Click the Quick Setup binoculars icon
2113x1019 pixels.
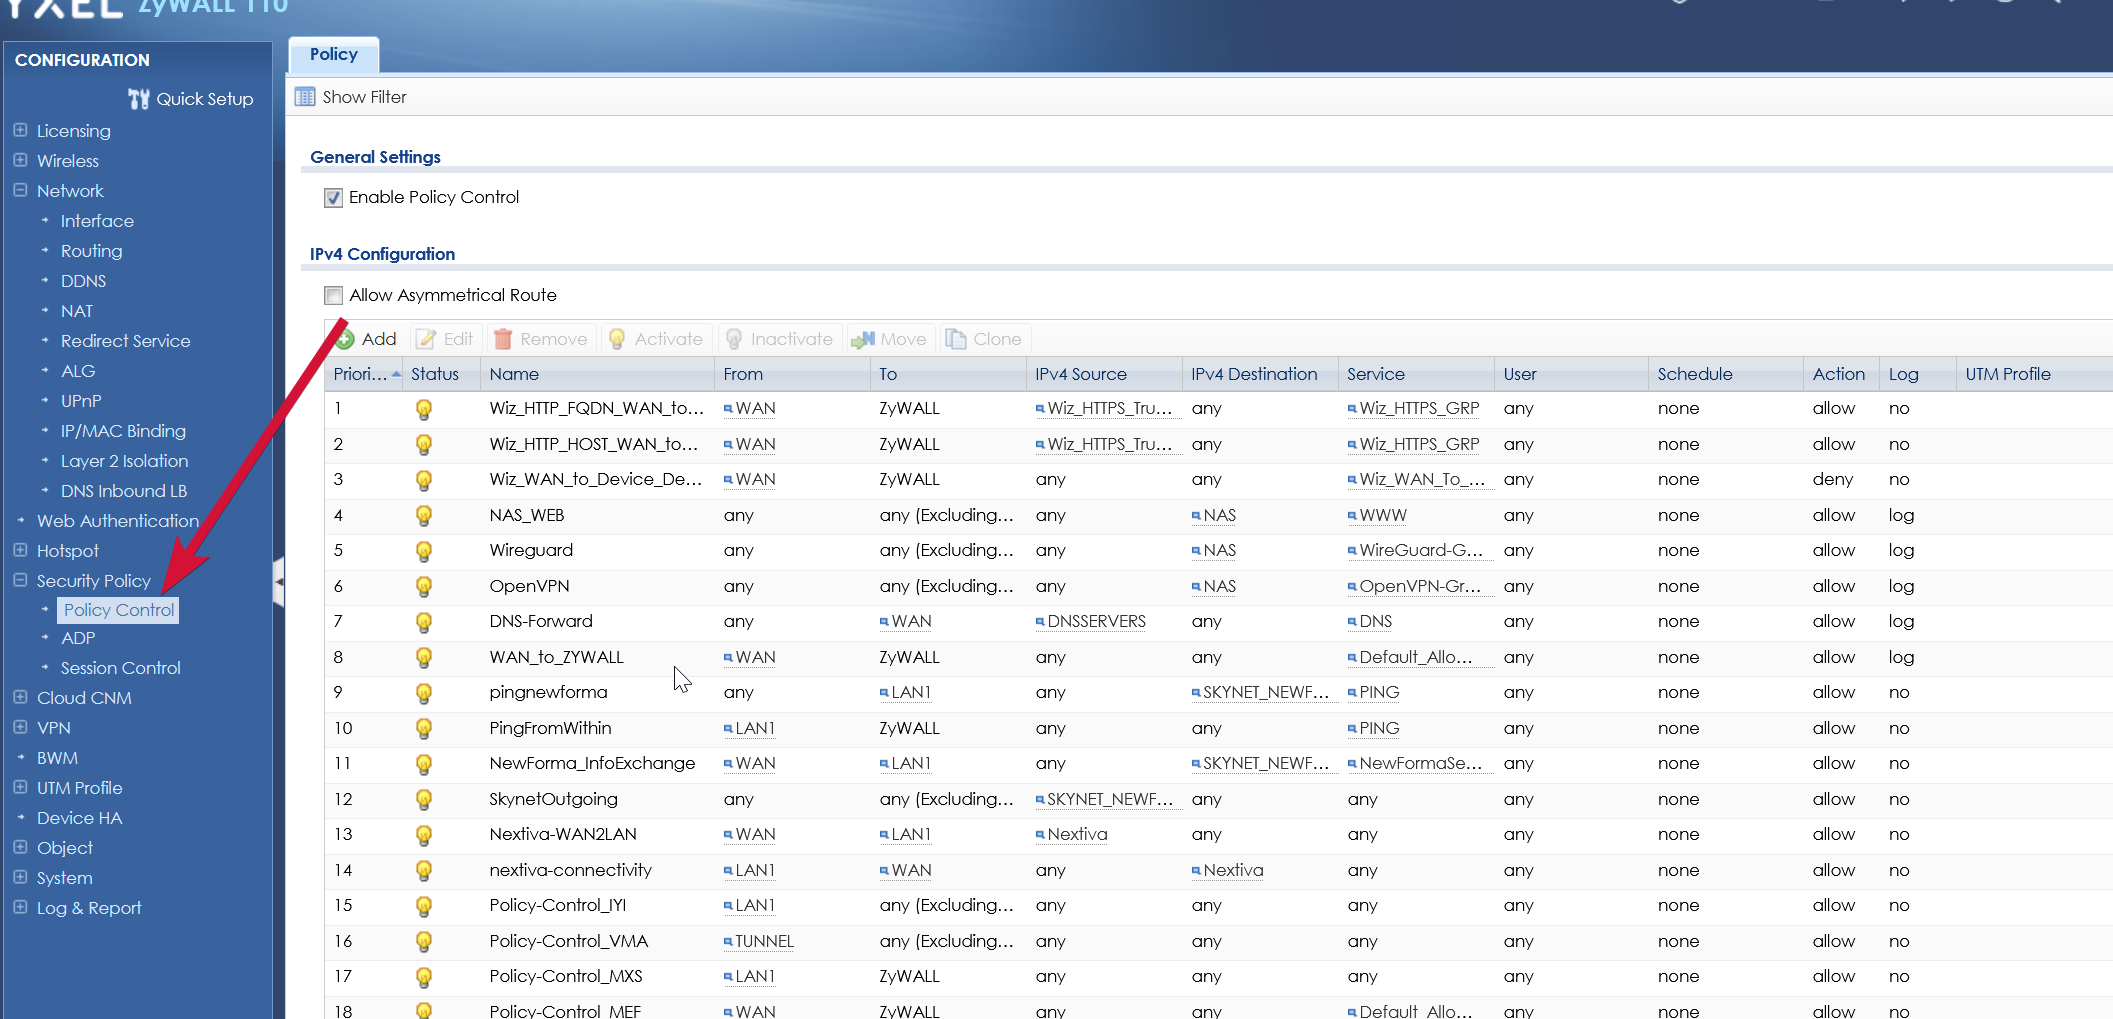[x=140, y=98]
